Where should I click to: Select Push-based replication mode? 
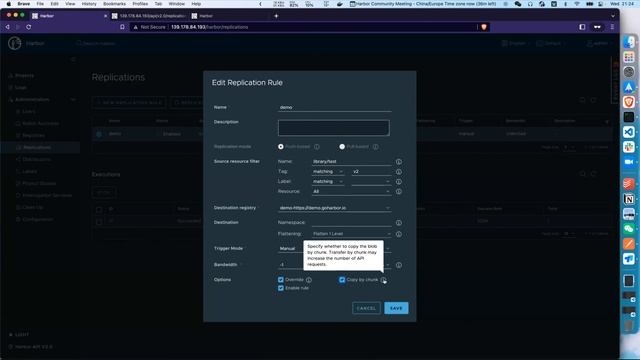281,147
